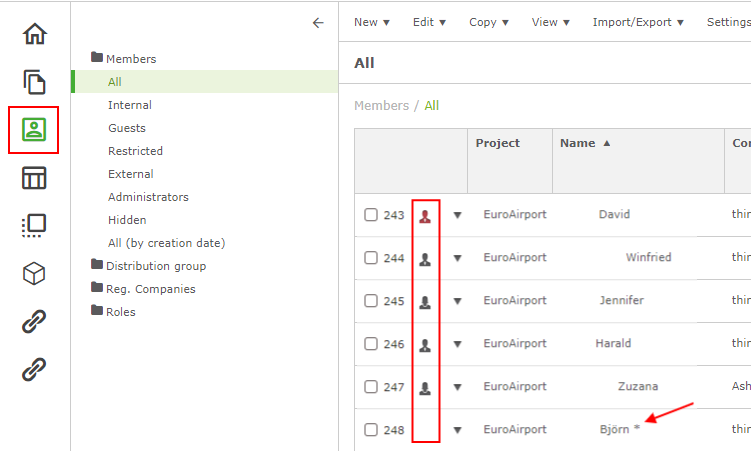Screen dimensions: 751x451
Task: Open the Members contact icon in sidebar
Action: [34, 130]
